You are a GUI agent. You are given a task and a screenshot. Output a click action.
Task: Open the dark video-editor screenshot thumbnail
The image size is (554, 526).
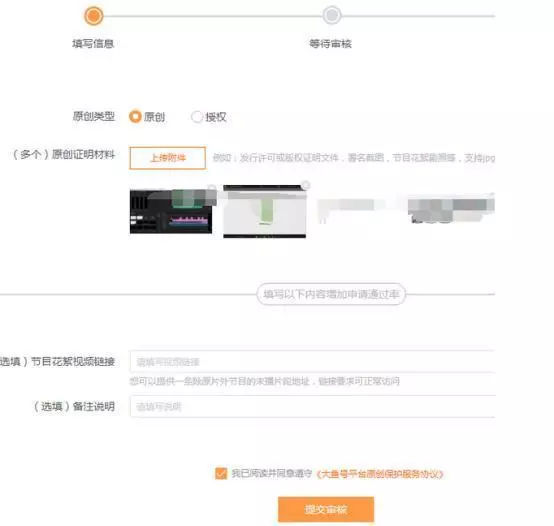(x=171, y=211)
